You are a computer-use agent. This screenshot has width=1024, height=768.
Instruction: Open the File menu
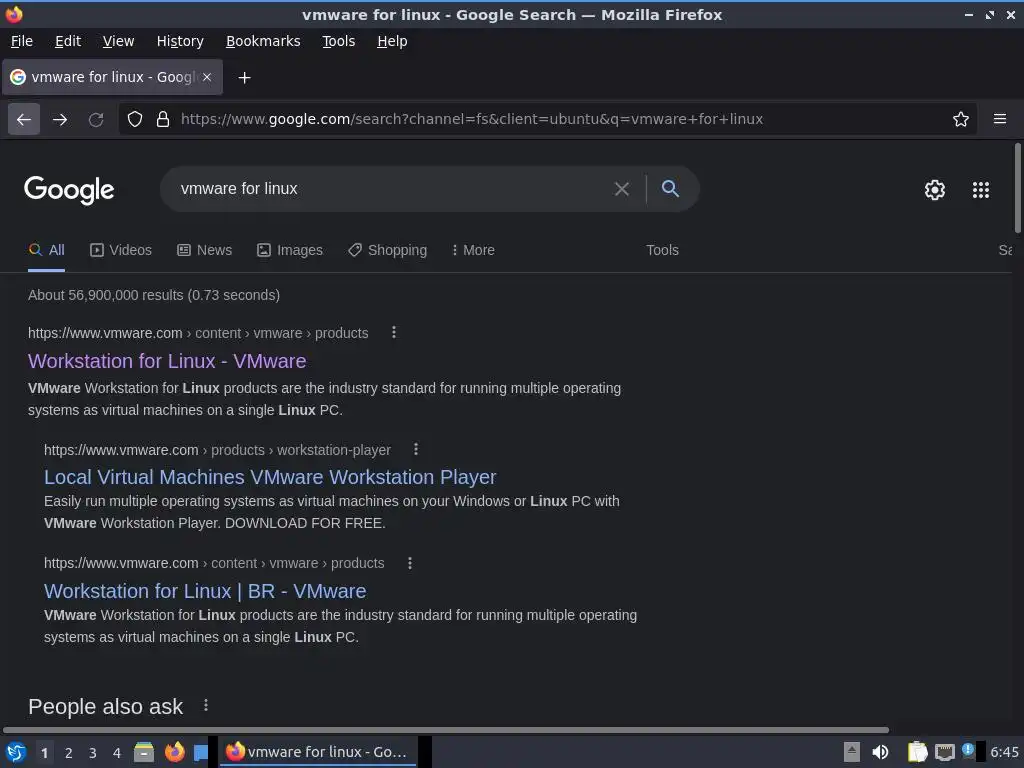22,41
